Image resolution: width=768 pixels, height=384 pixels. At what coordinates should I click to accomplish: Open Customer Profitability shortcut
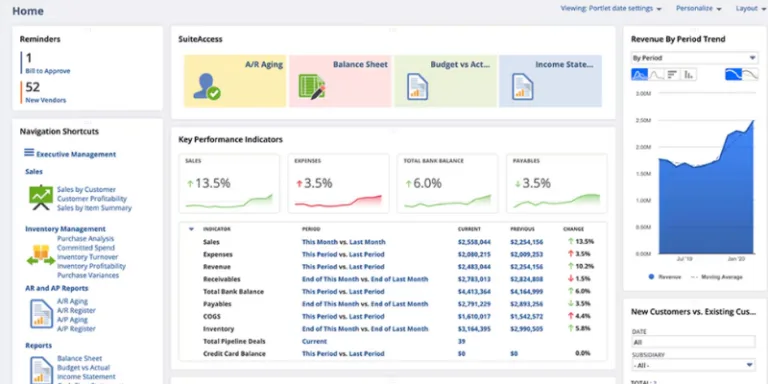tap(92, 199)
